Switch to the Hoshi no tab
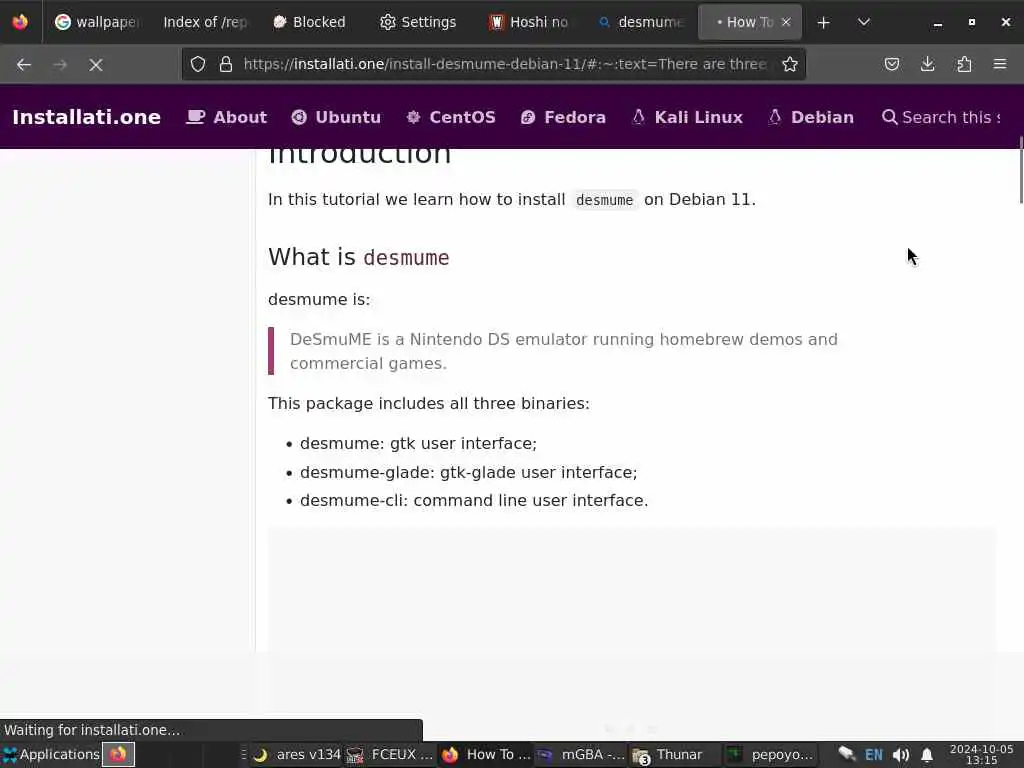The height and width of the screenshot is (768, 1024). 528,22
